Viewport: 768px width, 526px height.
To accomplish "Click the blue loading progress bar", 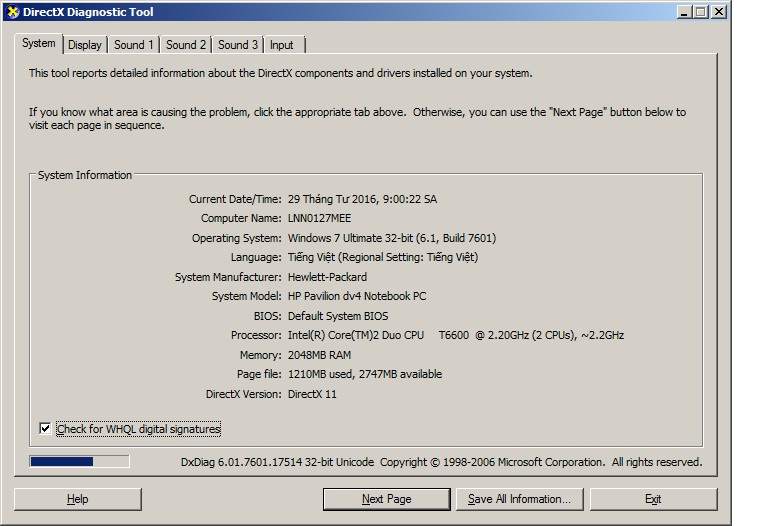I will click(x=79, y=462).
